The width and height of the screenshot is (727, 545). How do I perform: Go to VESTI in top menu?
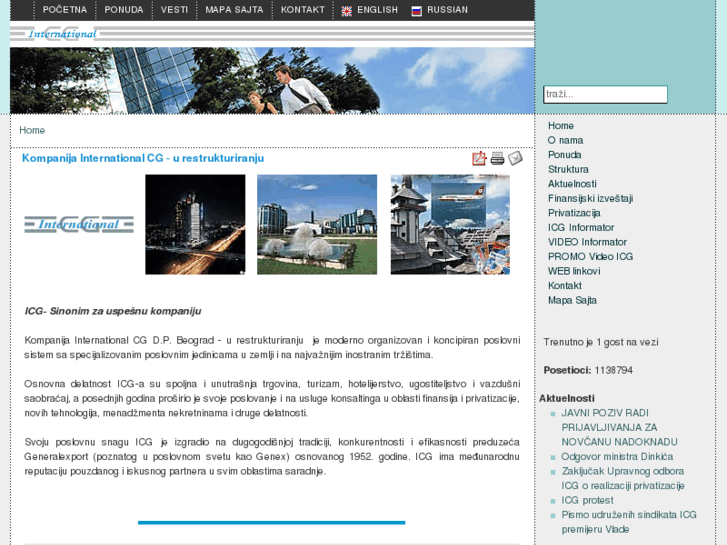tap(174, 10)
